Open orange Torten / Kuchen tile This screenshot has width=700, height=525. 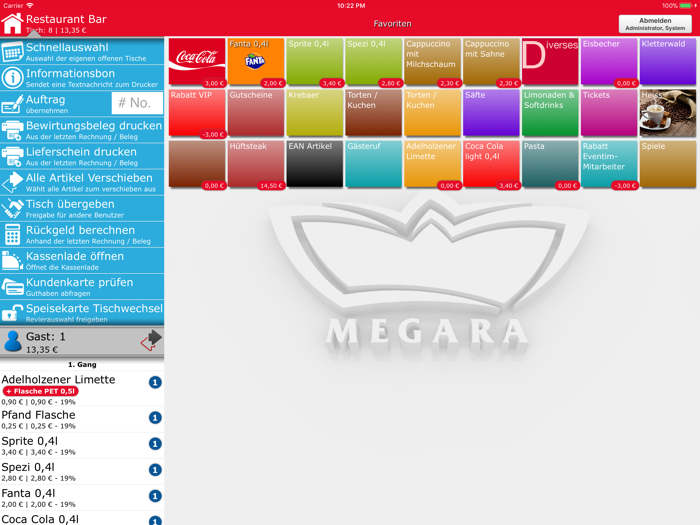pyautogui.click(x=432, y=113)
